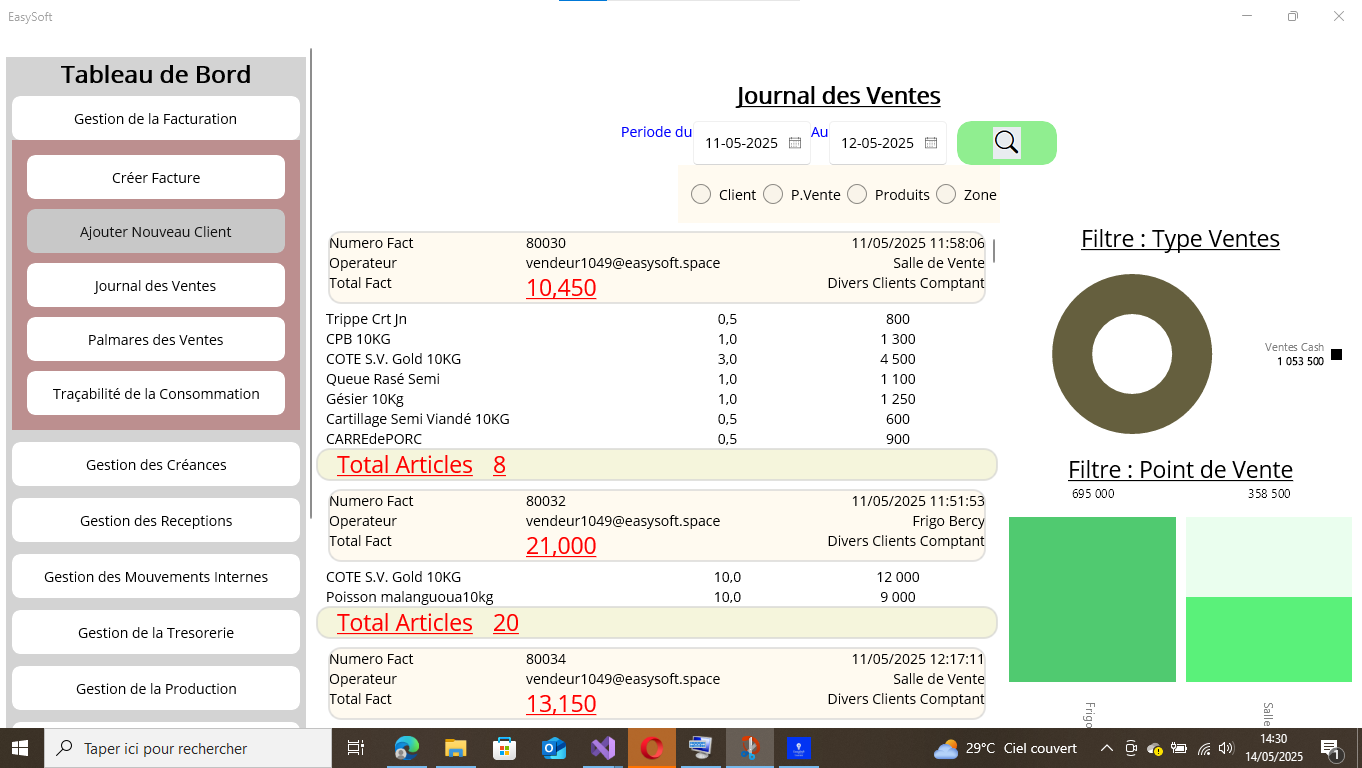Open Microsoft Edge from the taskbar

coord(406,748)
